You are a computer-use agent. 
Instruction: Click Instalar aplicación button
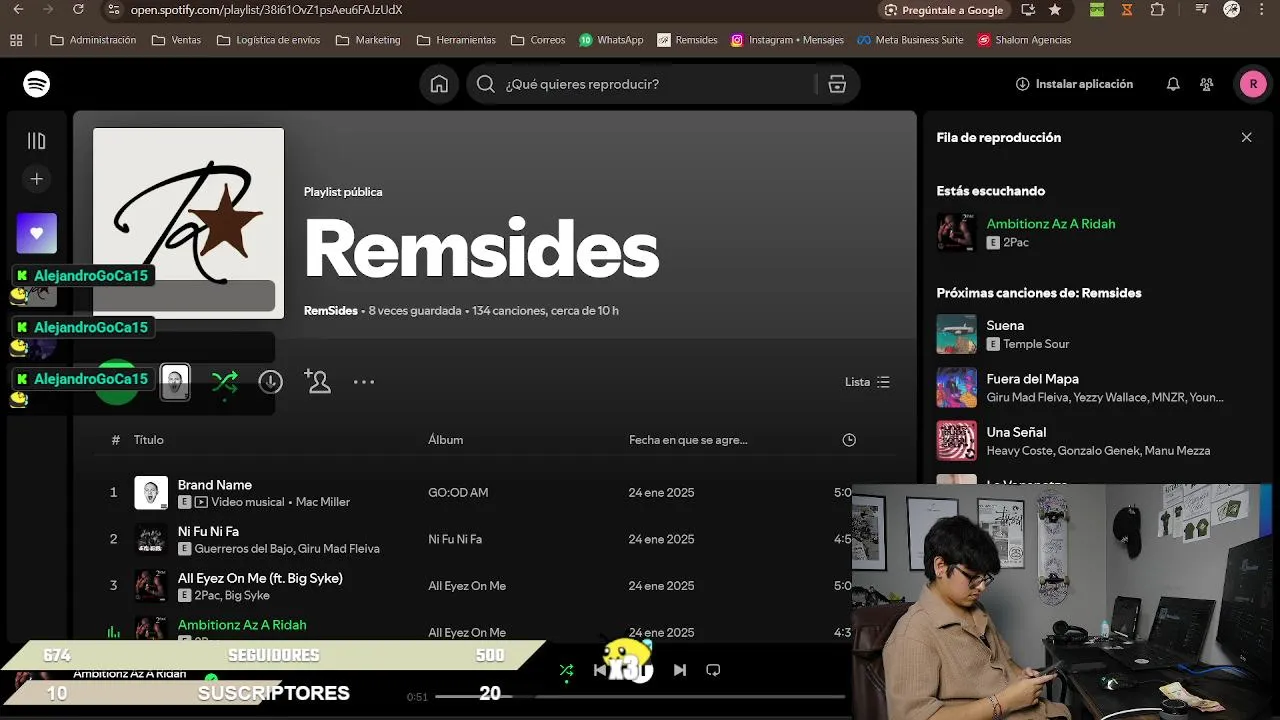tap(1074, 84)
